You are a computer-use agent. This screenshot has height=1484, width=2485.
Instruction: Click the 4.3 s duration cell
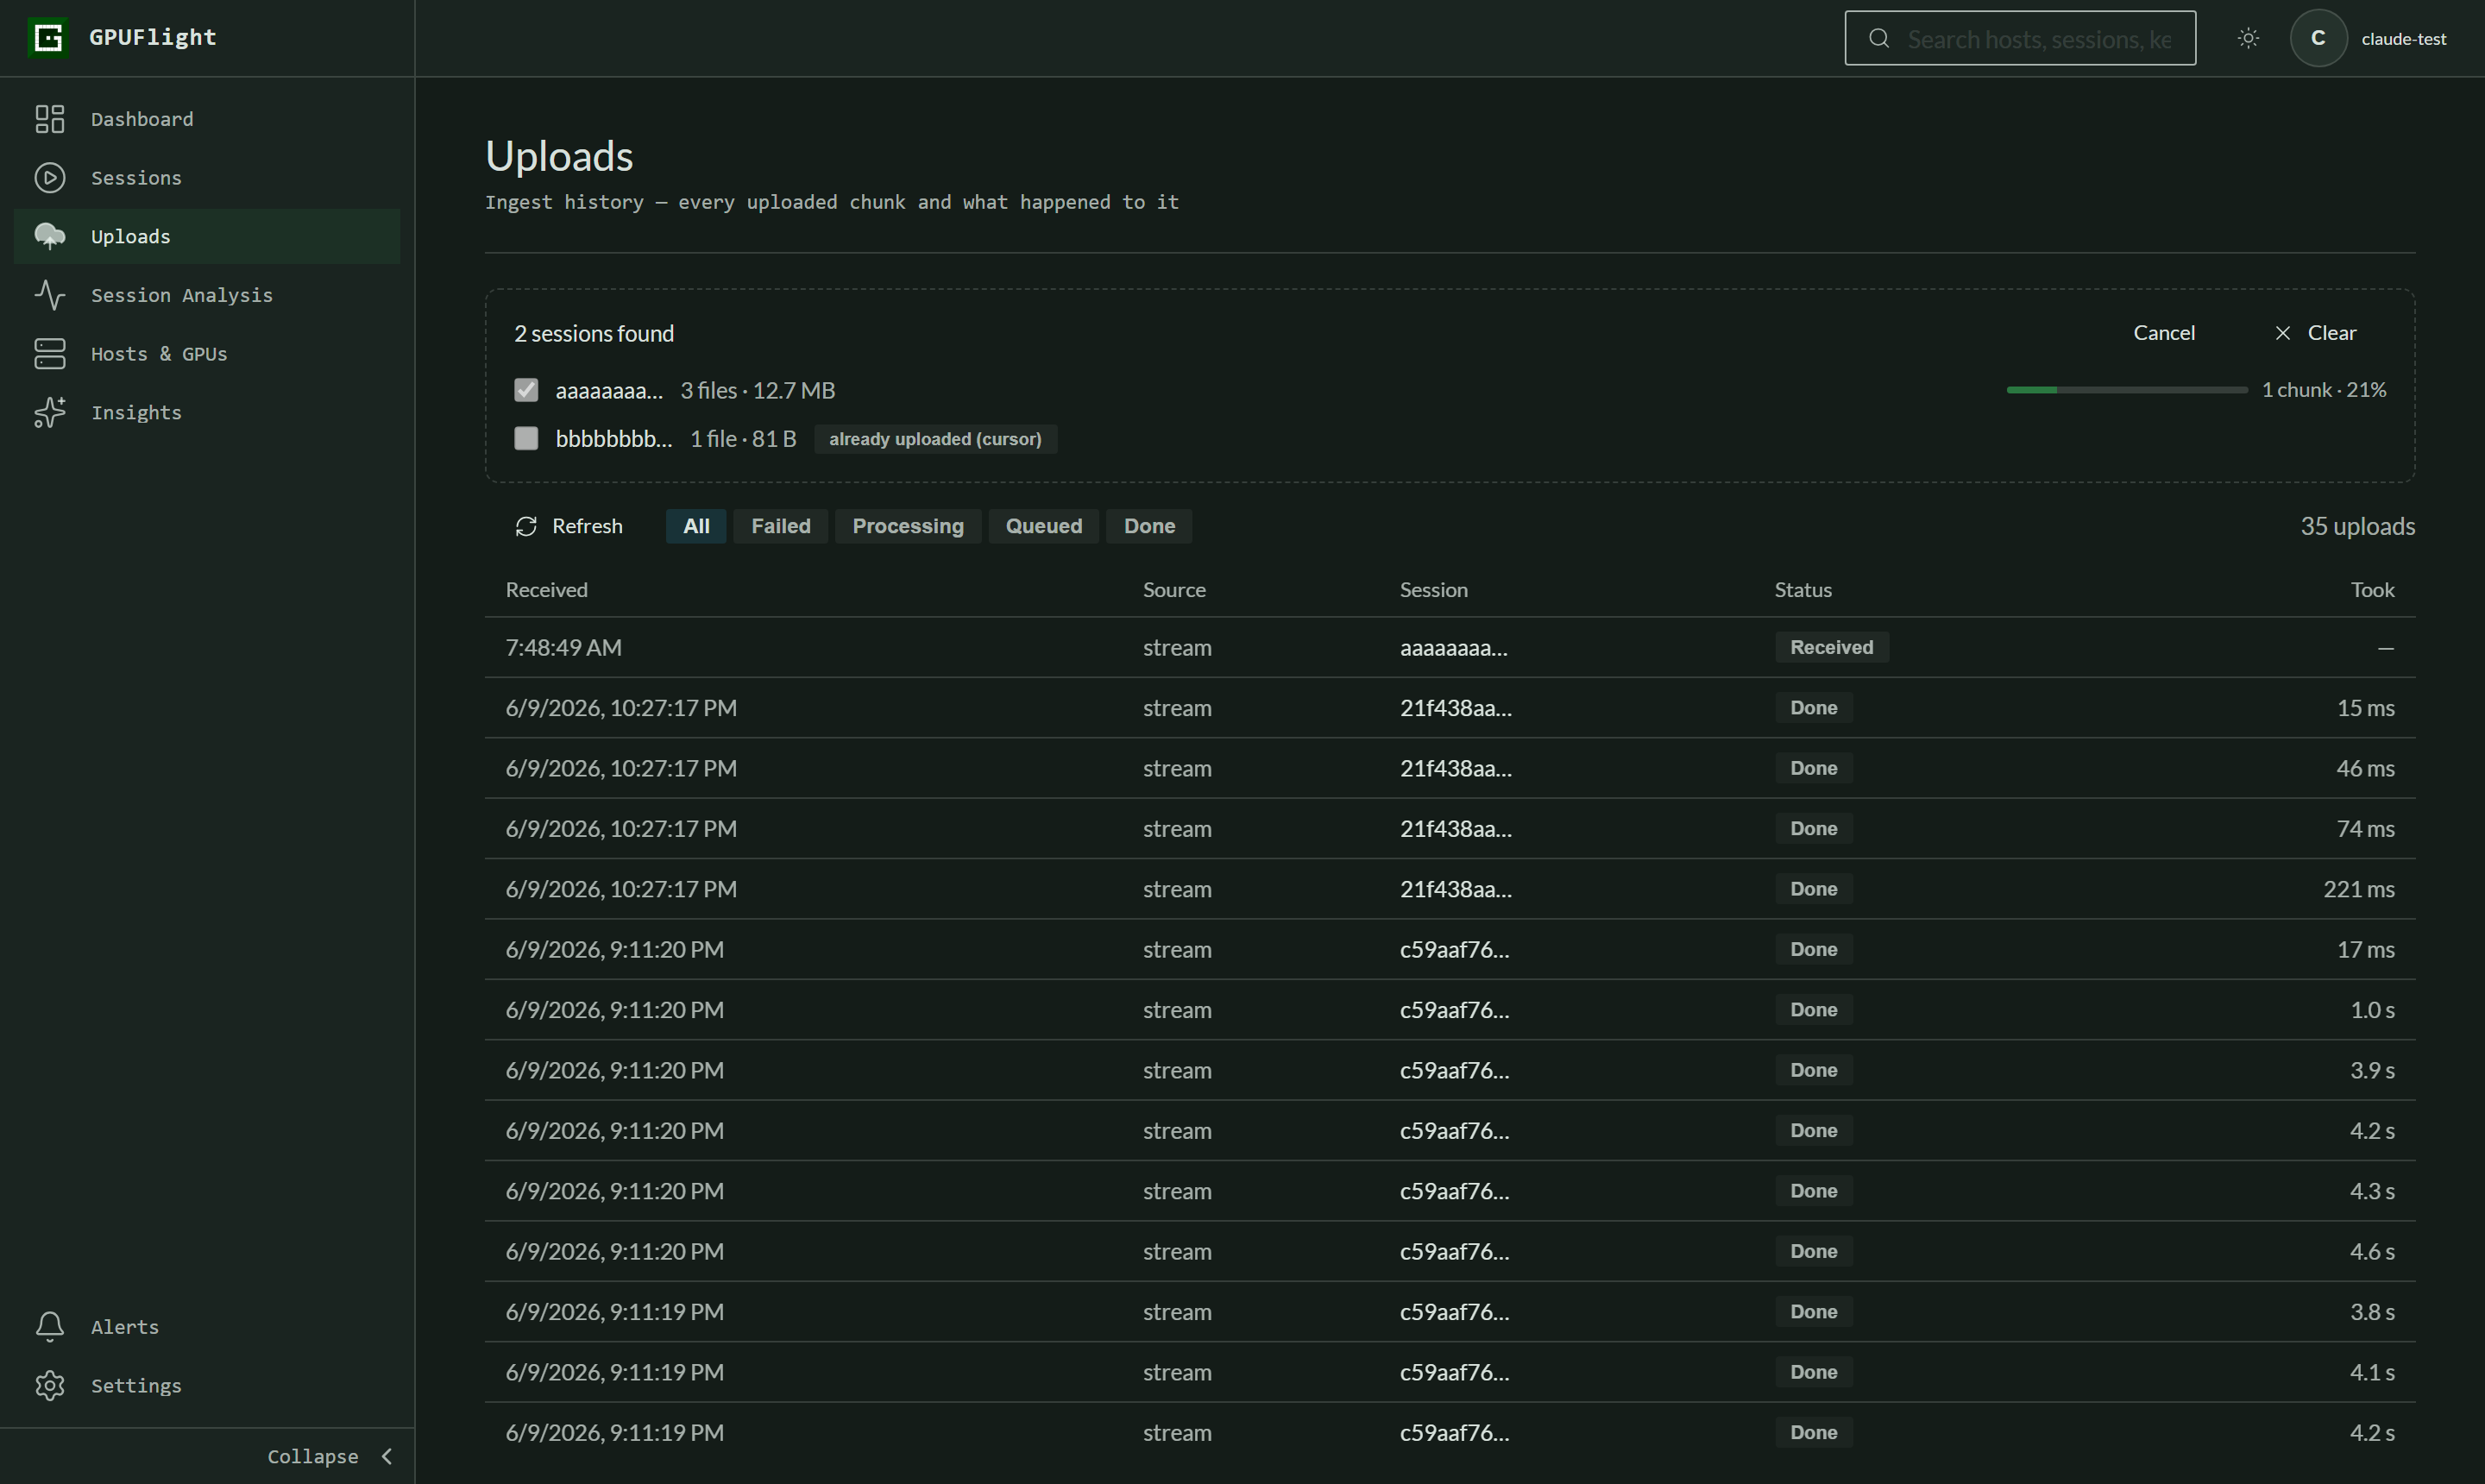(x=2372, y=1191)
